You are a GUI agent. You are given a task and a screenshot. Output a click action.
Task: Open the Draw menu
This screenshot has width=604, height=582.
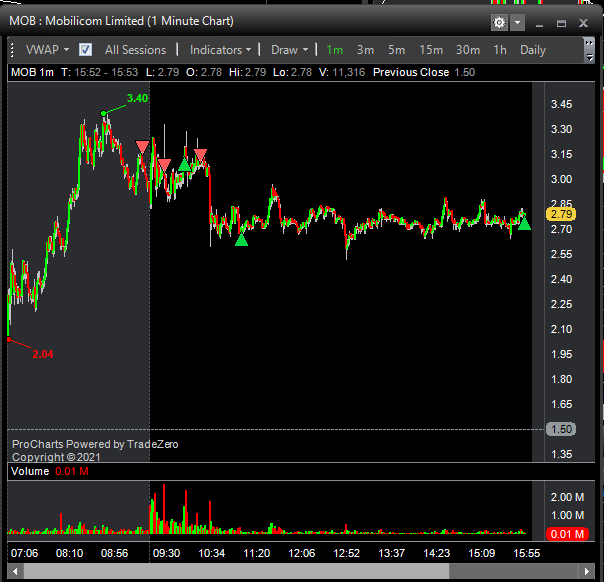point(289,50)
